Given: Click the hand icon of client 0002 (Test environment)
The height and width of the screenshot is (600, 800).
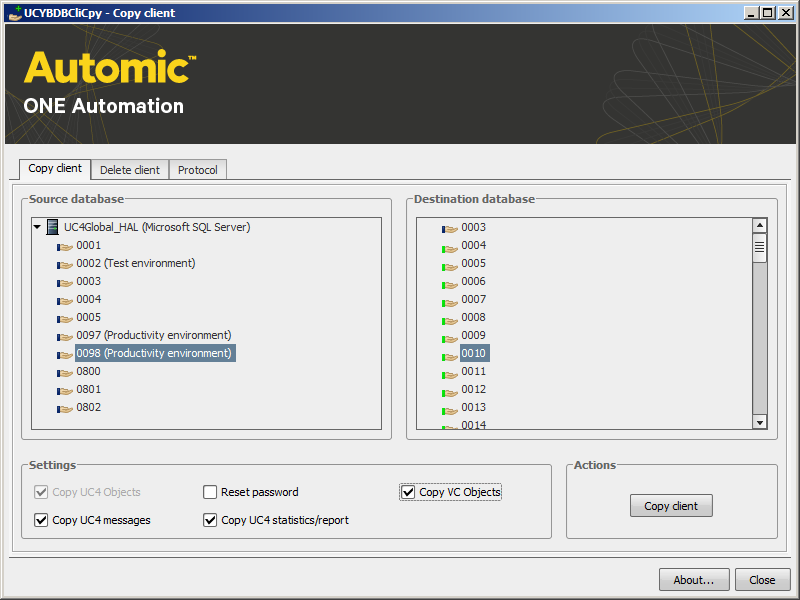Looking at the screenshot, I should coord(65,265).
